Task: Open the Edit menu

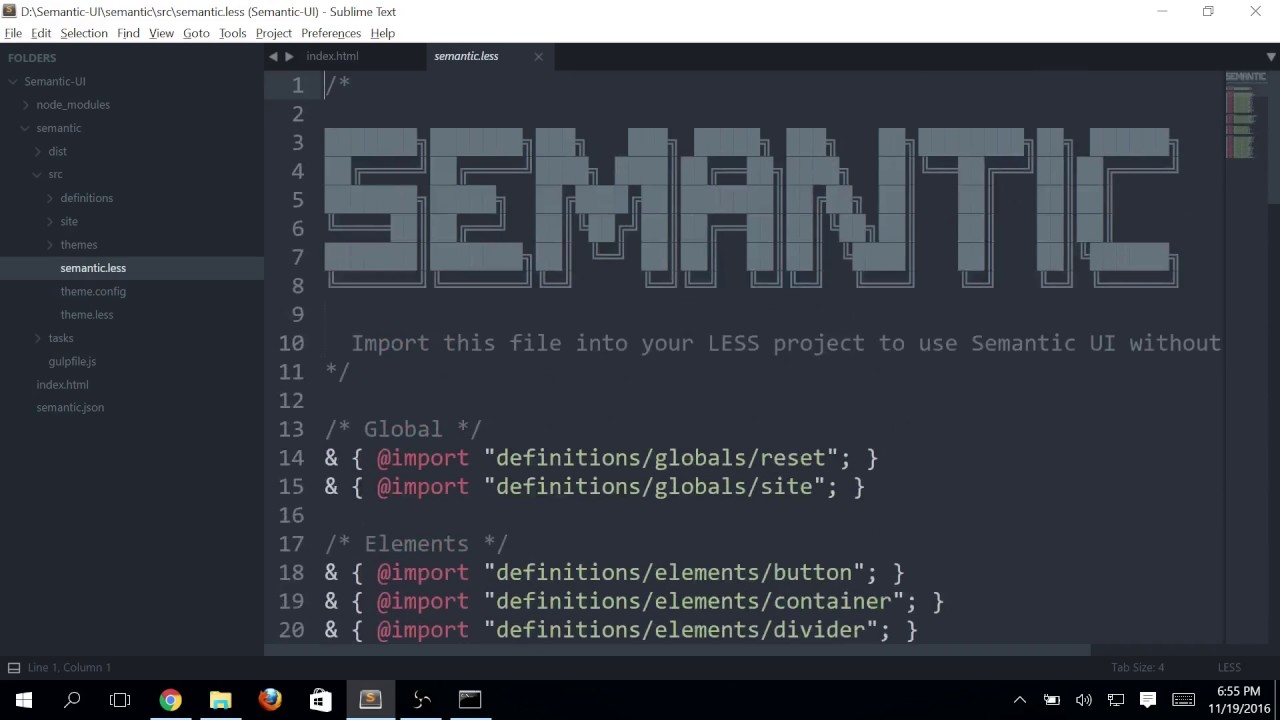Action: click(x=41, y=33)
